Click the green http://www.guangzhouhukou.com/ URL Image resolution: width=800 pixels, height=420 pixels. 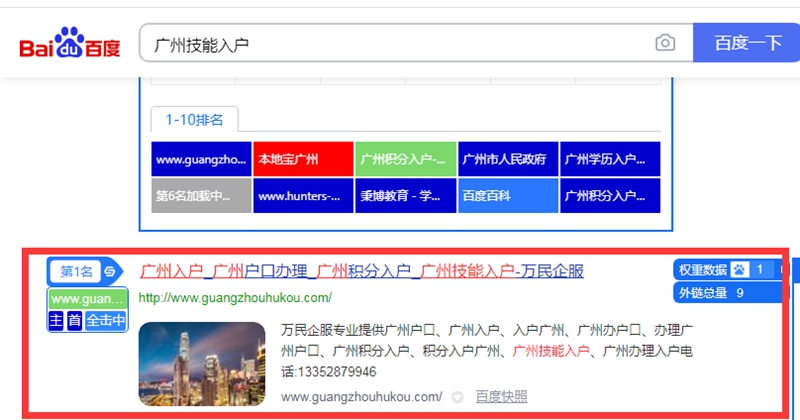(x=235, y=298)
